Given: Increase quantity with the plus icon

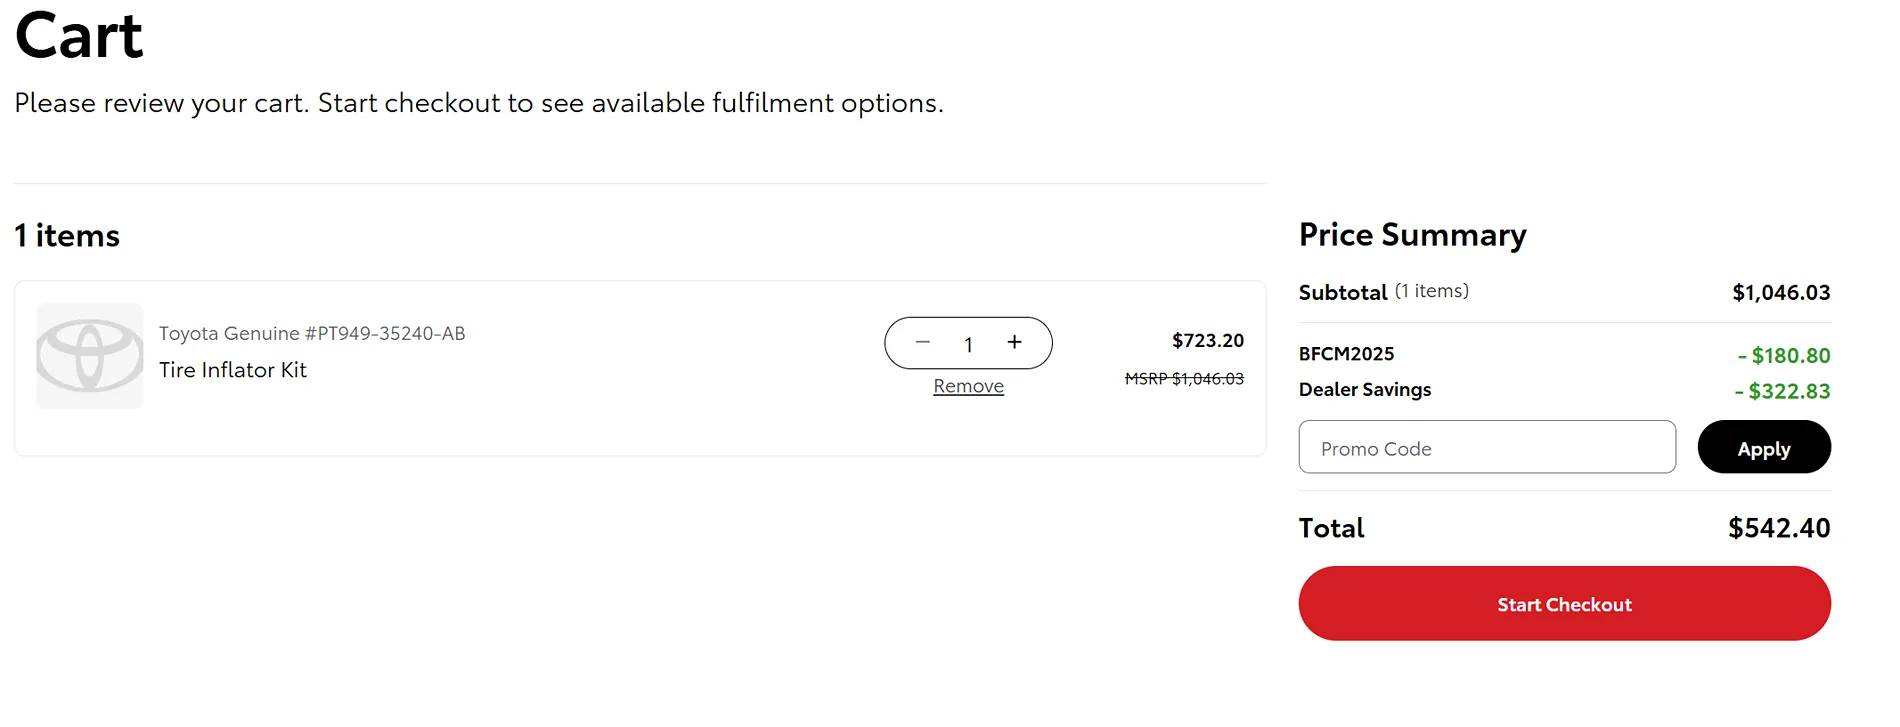Looking at the screenshot, I should pyautogui.click(x=1014, y=343).
